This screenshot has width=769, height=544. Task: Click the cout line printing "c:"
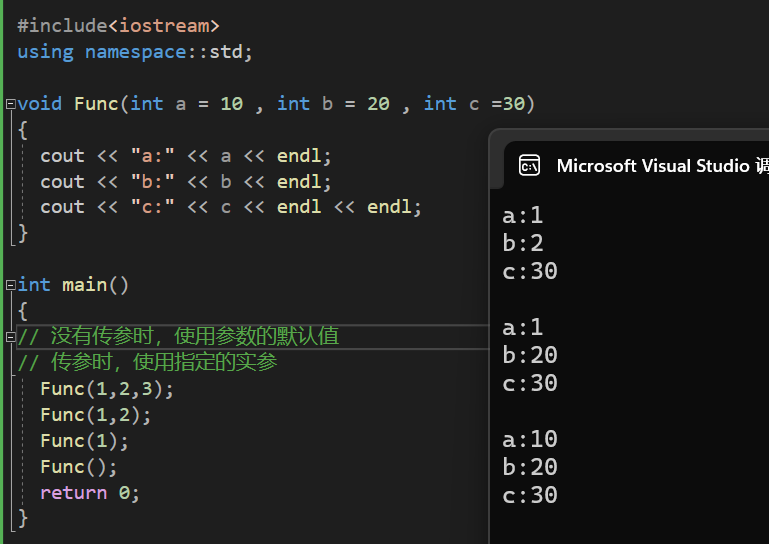(x=231, y=207)
